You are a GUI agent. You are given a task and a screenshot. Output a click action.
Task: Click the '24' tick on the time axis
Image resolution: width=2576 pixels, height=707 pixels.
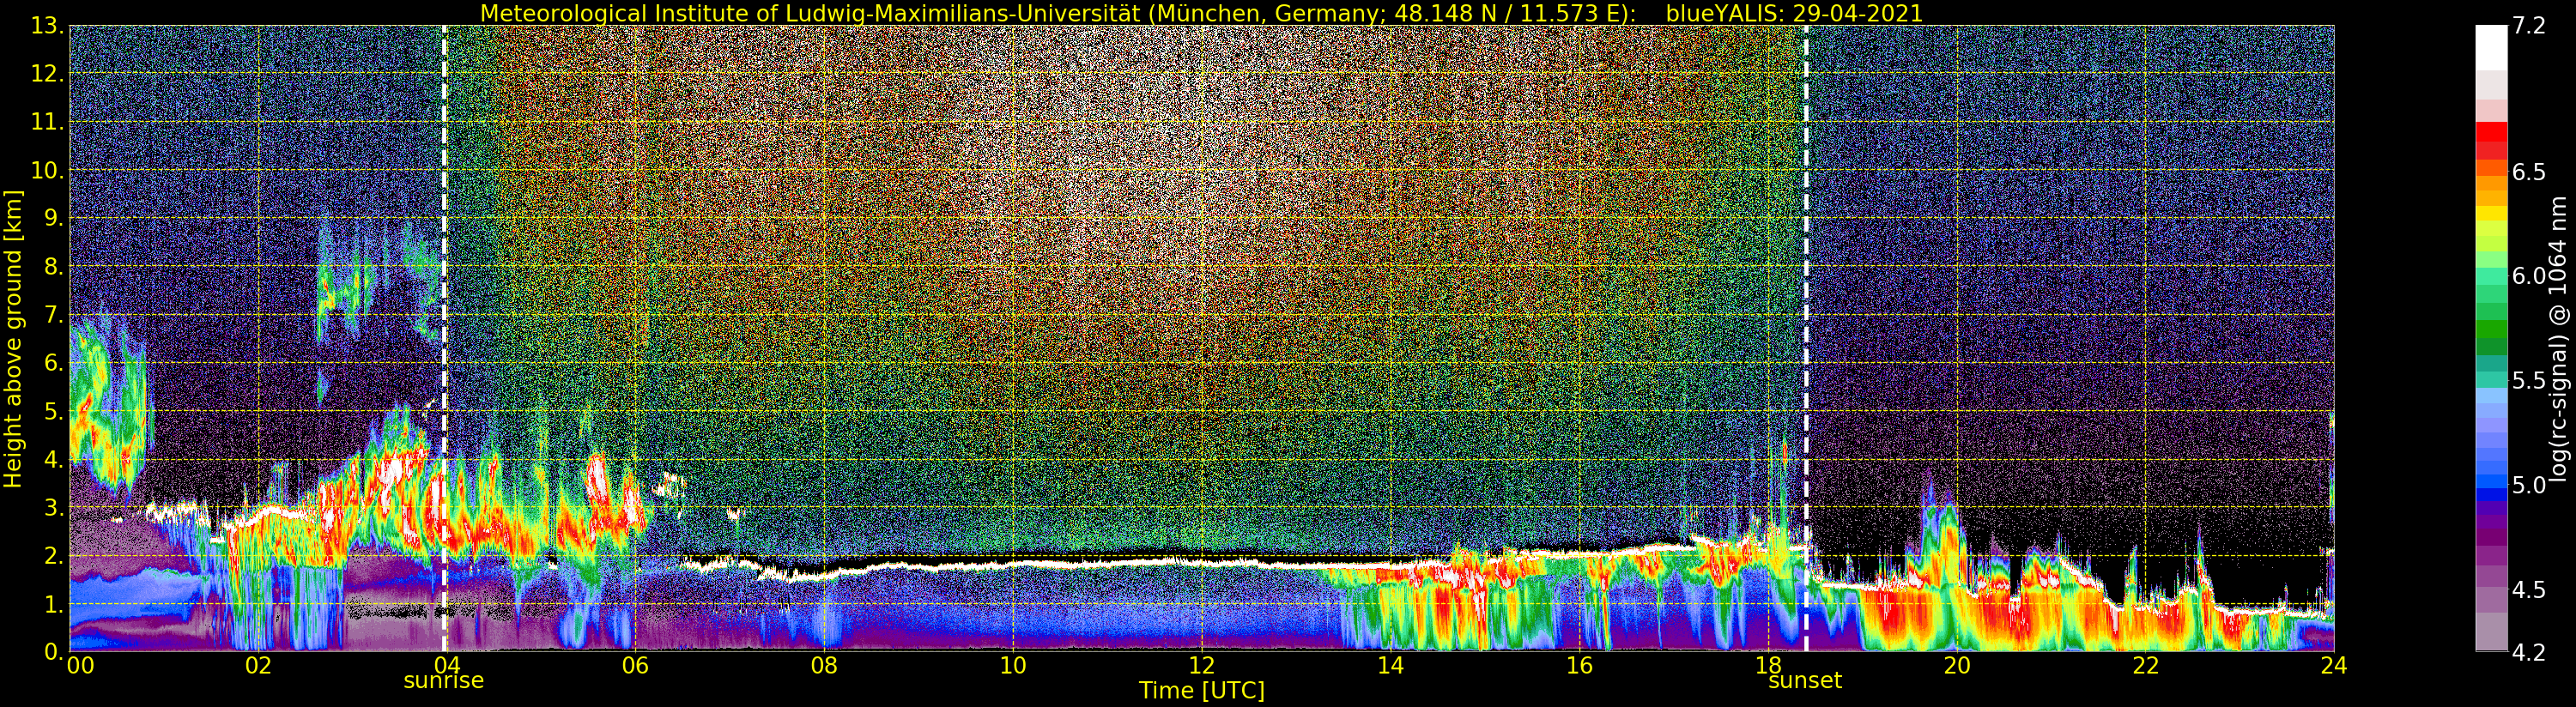click(x=2333, y=666)
